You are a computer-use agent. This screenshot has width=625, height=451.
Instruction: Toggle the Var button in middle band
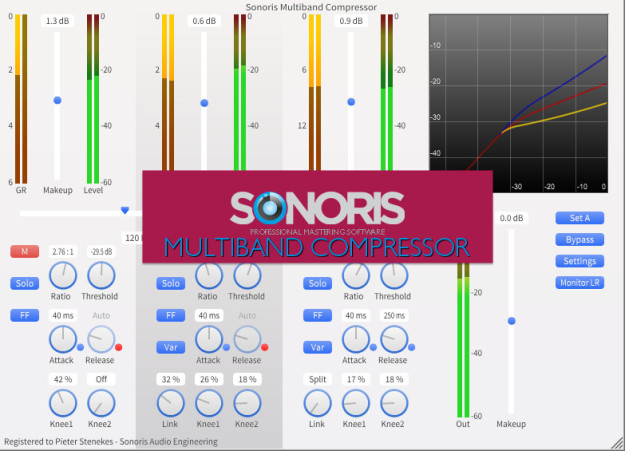[171, 347]
